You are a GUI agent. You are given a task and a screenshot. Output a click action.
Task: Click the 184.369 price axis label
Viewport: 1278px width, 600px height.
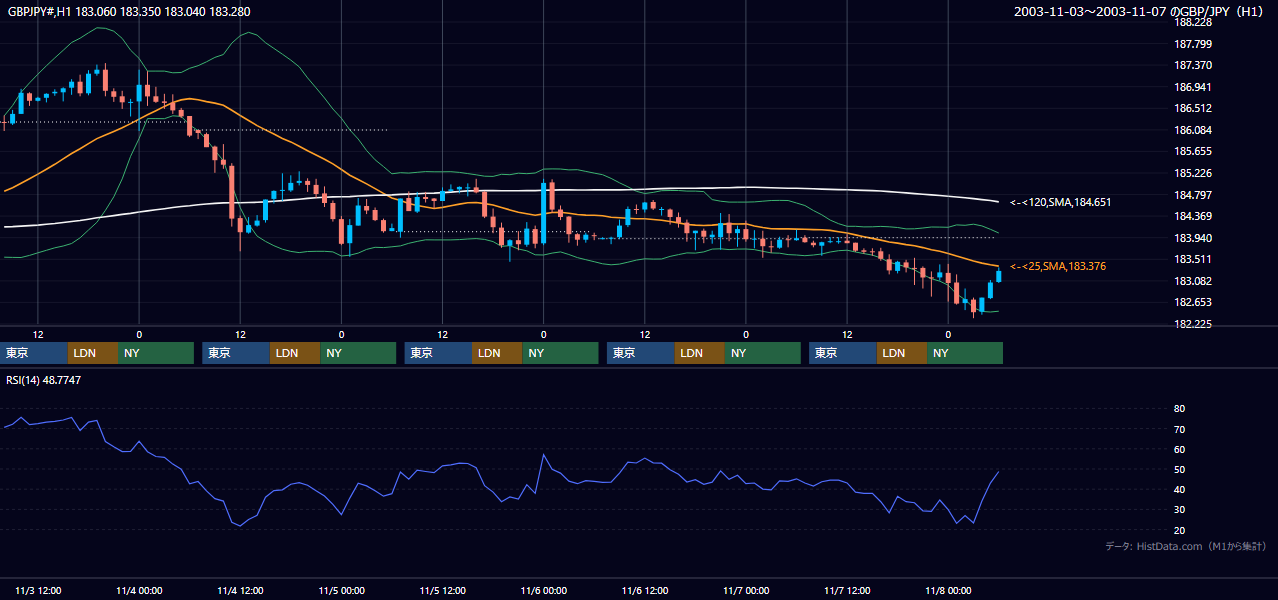pyautogui.click(x=1192, y=216)
